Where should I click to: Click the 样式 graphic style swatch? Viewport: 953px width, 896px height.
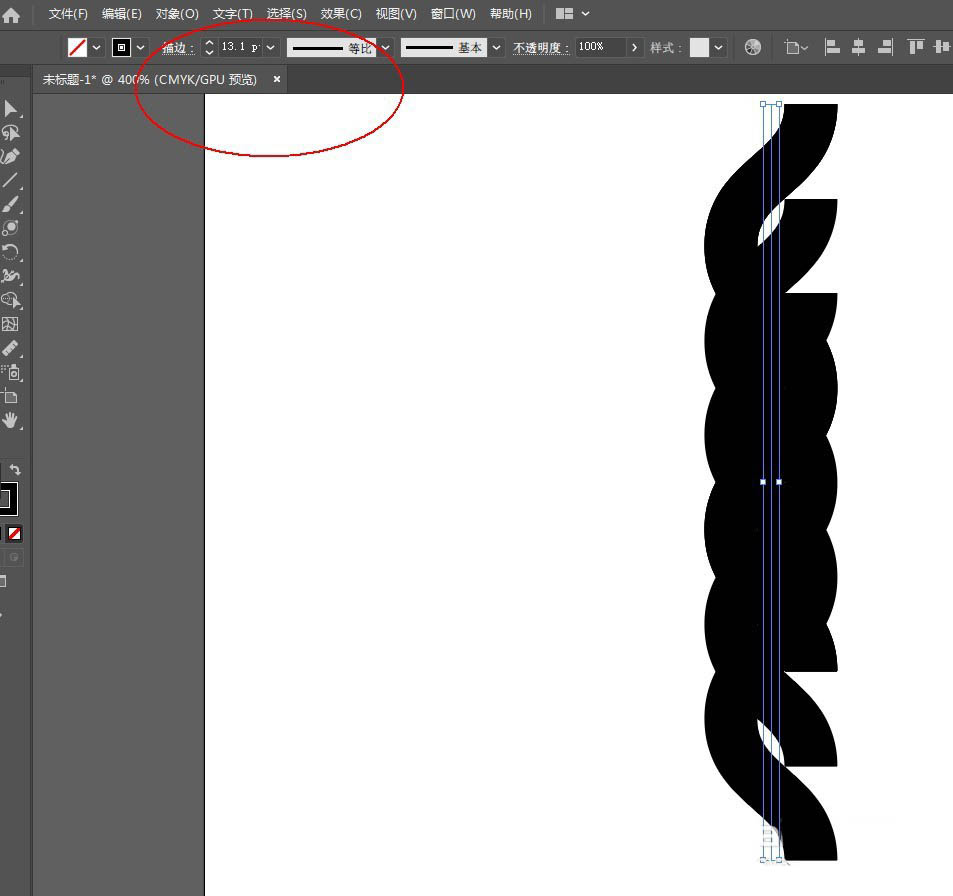pos(700,47)
